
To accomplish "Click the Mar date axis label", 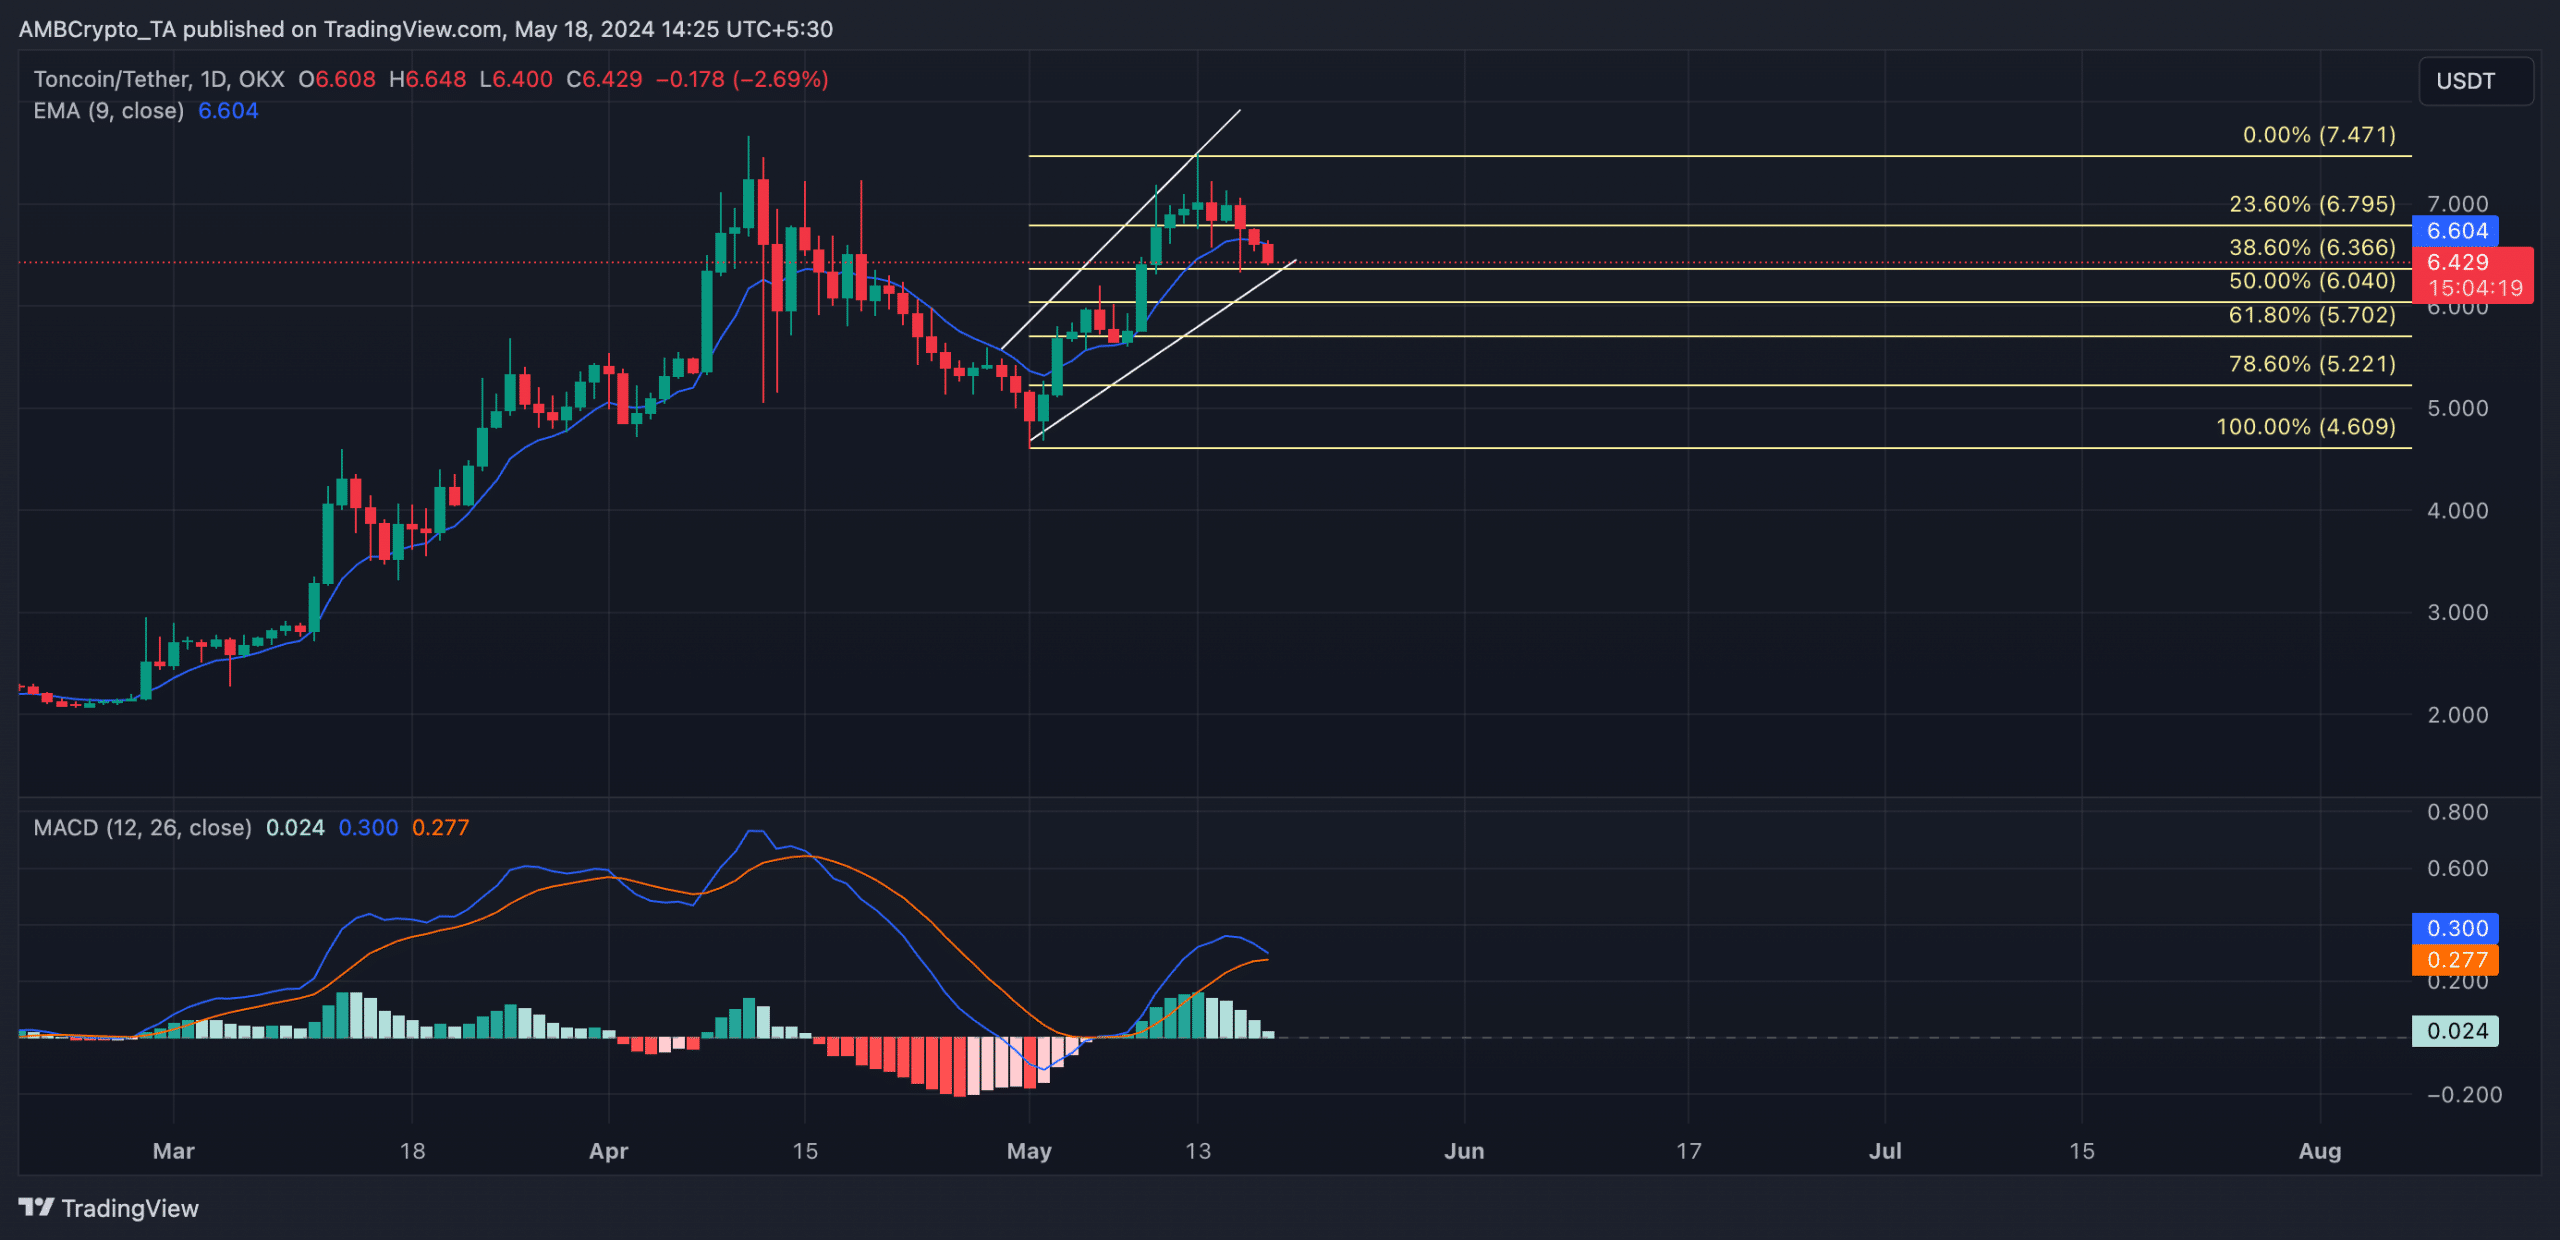I will click(x=173, y=1151).
